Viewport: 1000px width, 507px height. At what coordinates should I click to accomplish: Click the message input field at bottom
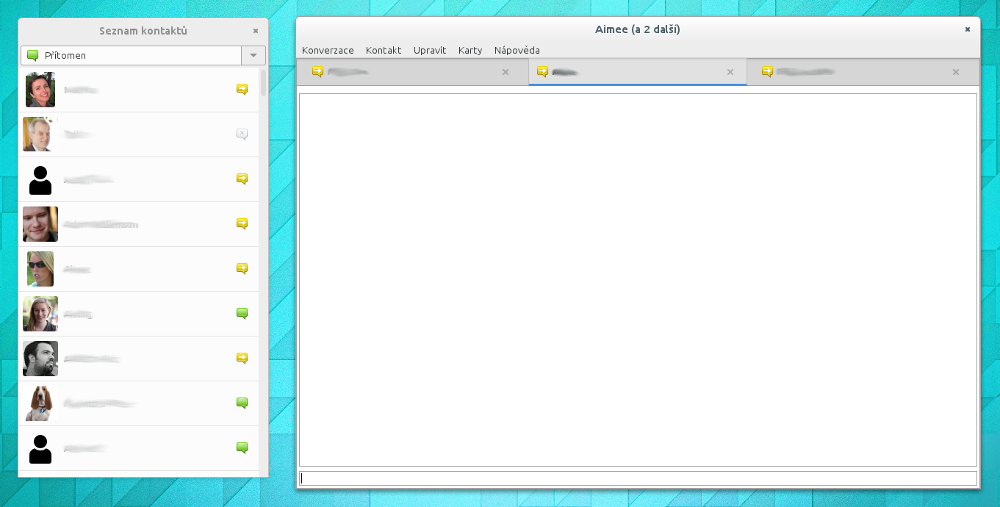[x=637, y=479]
